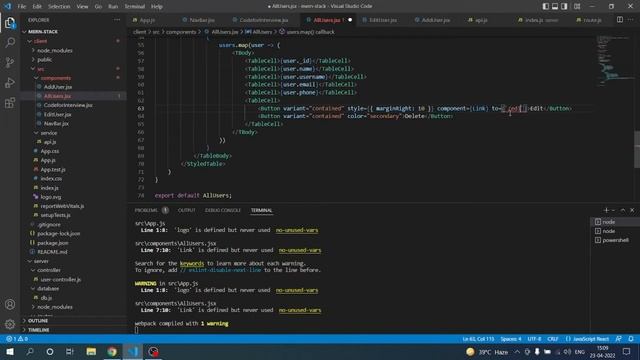The height and width of the screenshot is (360, 640).
Task: Create a new terminal with plus icon
Action: click(x=606, y=210)
